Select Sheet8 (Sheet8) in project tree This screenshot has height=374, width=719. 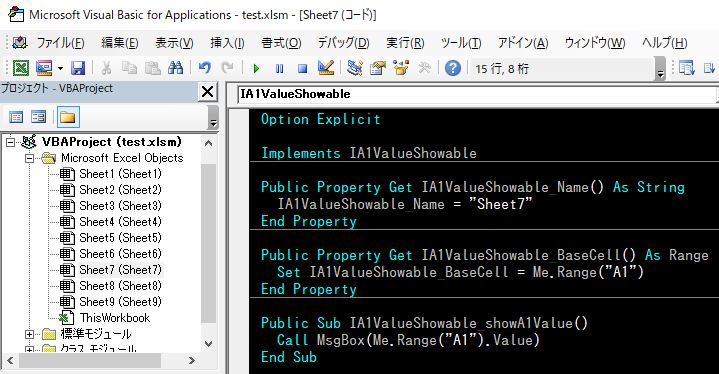(x=120, y=286)
